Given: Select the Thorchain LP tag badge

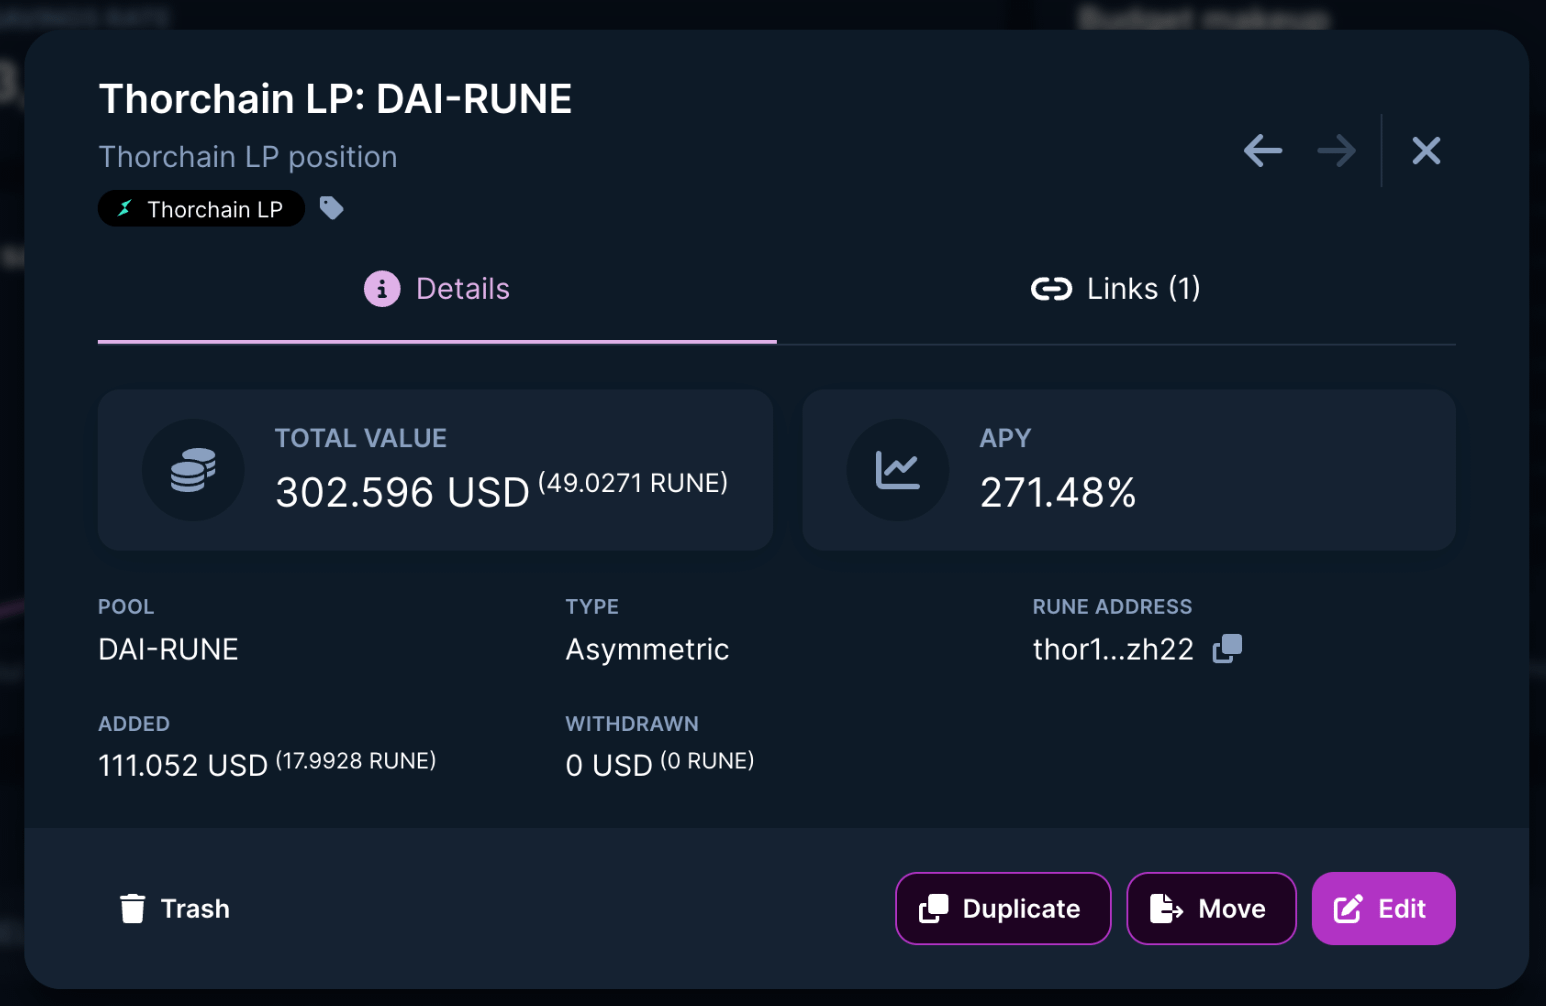Looking at the screenshot, I should (200, 208).
